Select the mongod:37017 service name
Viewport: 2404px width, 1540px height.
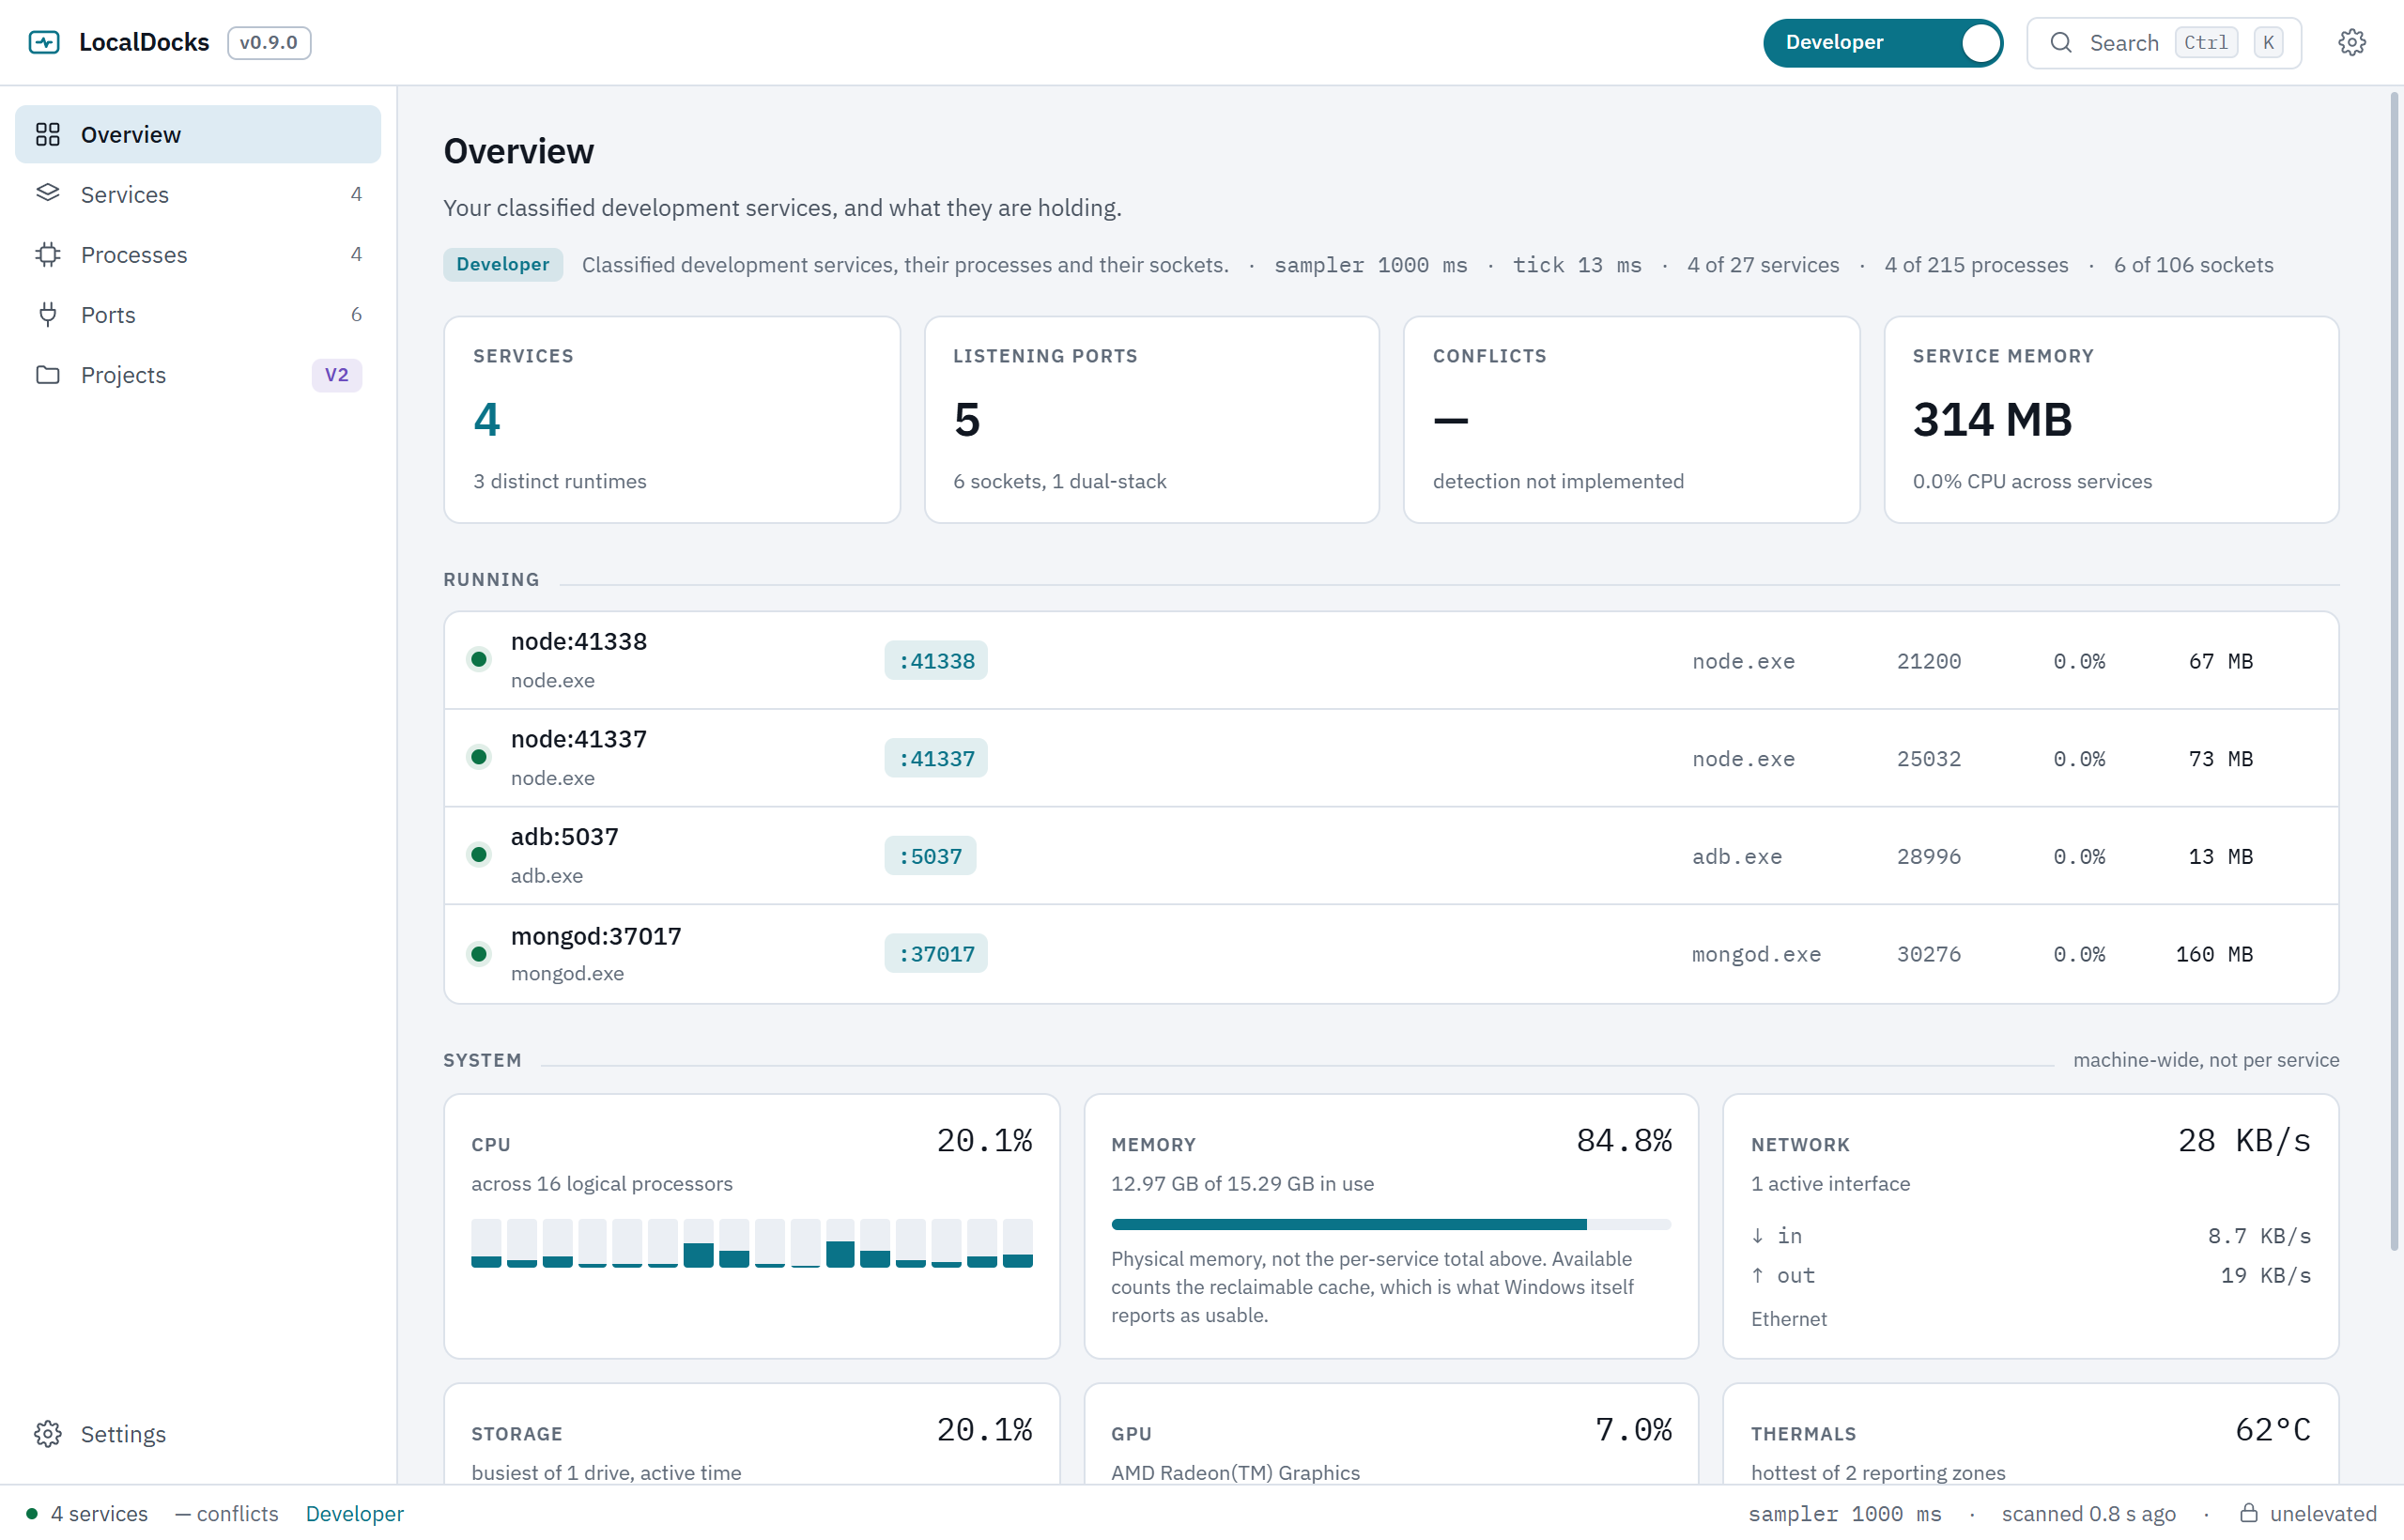(x=596, y=935)
